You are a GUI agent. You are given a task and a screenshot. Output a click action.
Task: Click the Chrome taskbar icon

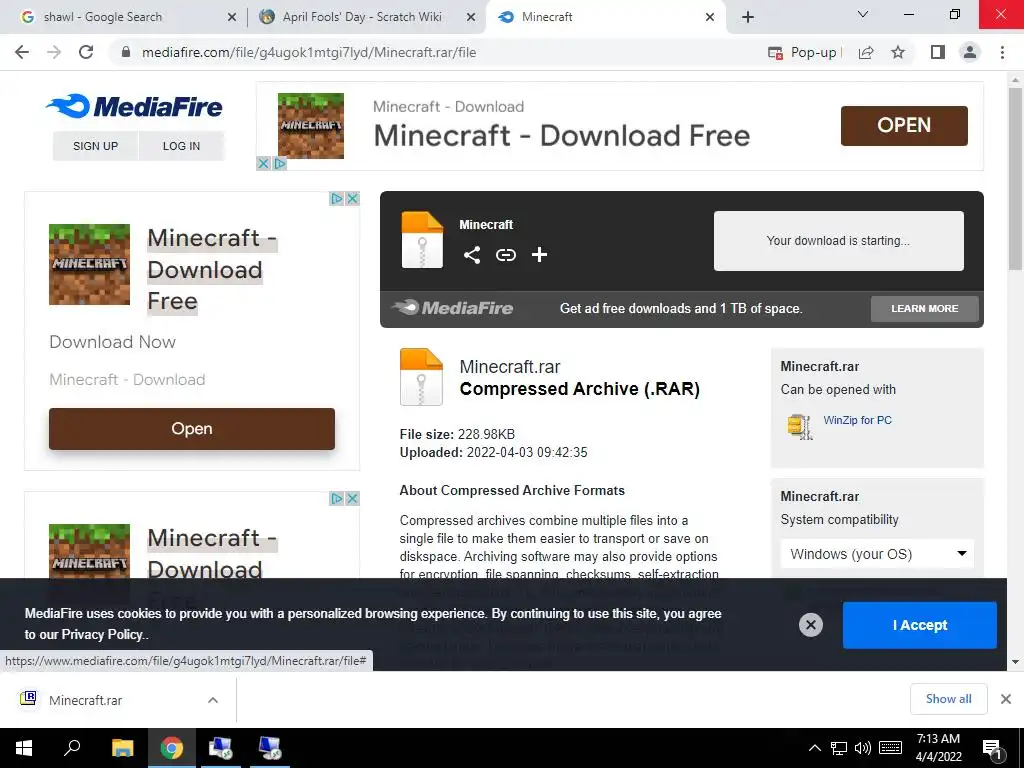point(172,748)
